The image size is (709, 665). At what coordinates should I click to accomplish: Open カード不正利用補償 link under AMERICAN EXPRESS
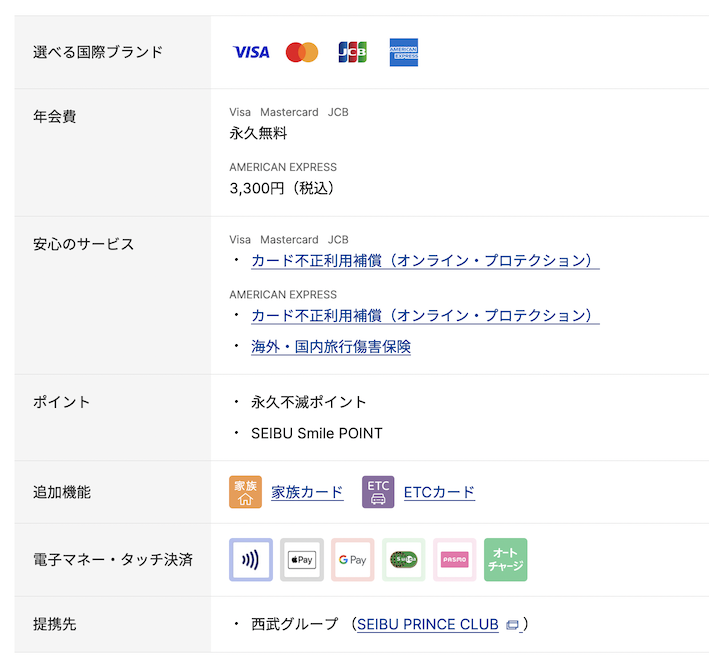tap(425, 316)
